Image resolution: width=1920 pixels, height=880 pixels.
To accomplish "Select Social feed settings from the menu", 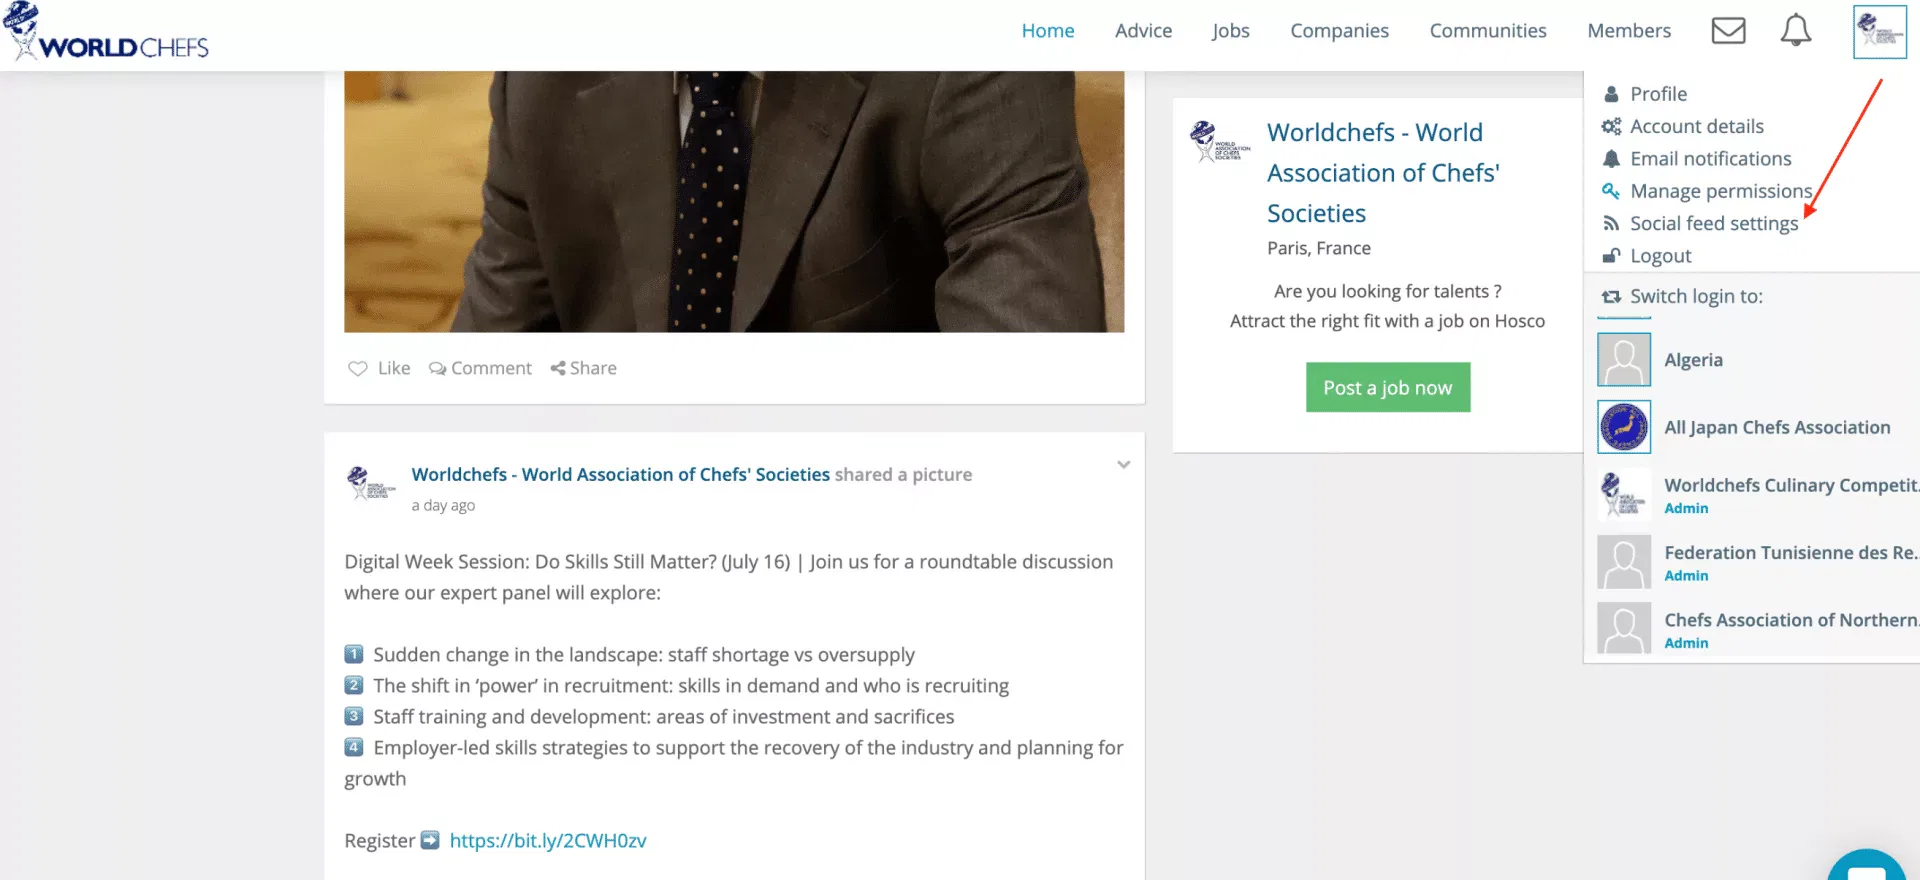I will point(1713,224).
